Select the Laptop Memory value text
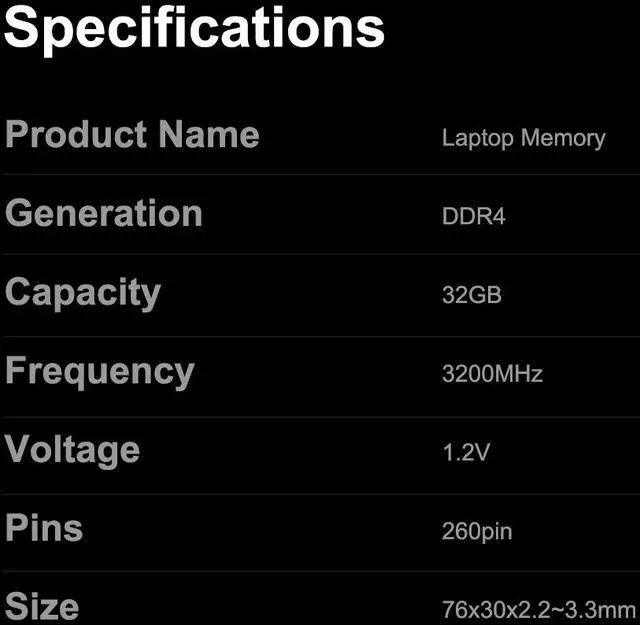 tap(523, 138)
